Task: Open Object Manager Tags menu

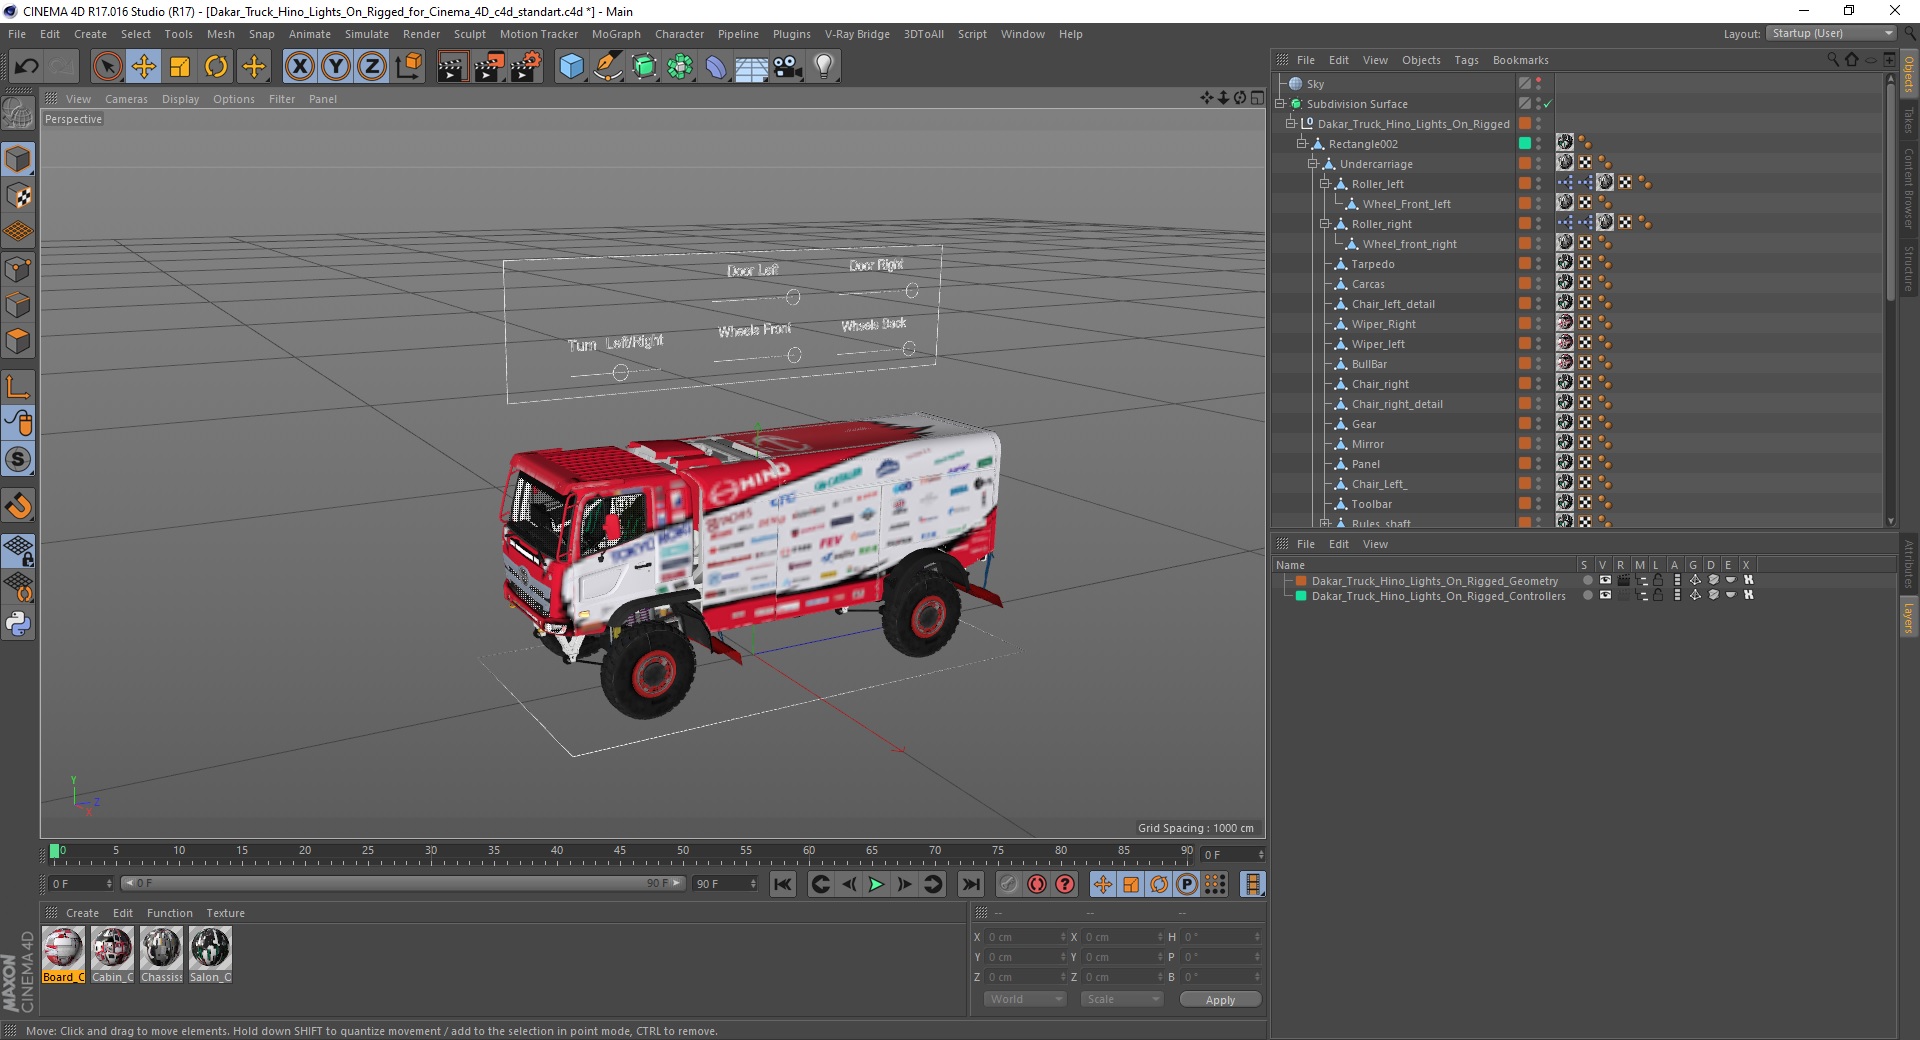Action: pyautogui.click(x=1466, y=60)
